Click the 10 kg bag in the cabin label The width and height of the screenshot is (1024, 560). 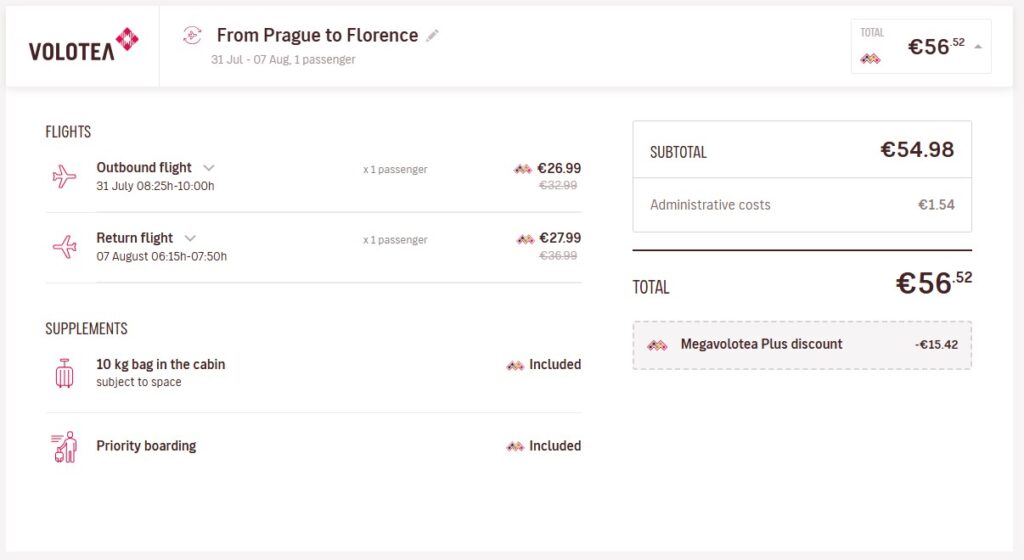click(160, 364)
